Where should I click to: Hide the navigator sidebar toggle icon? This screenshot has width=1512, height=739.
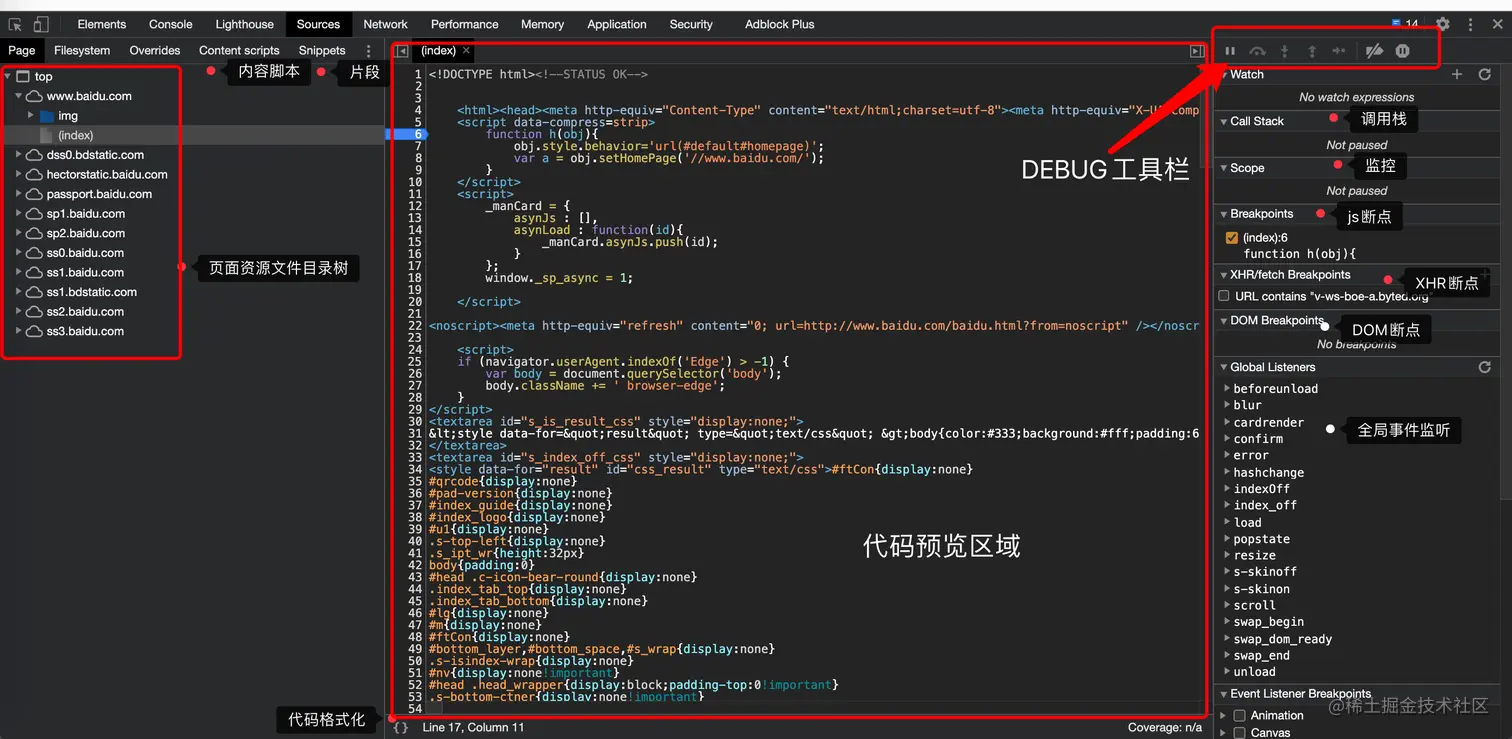[x=402, y=51]
